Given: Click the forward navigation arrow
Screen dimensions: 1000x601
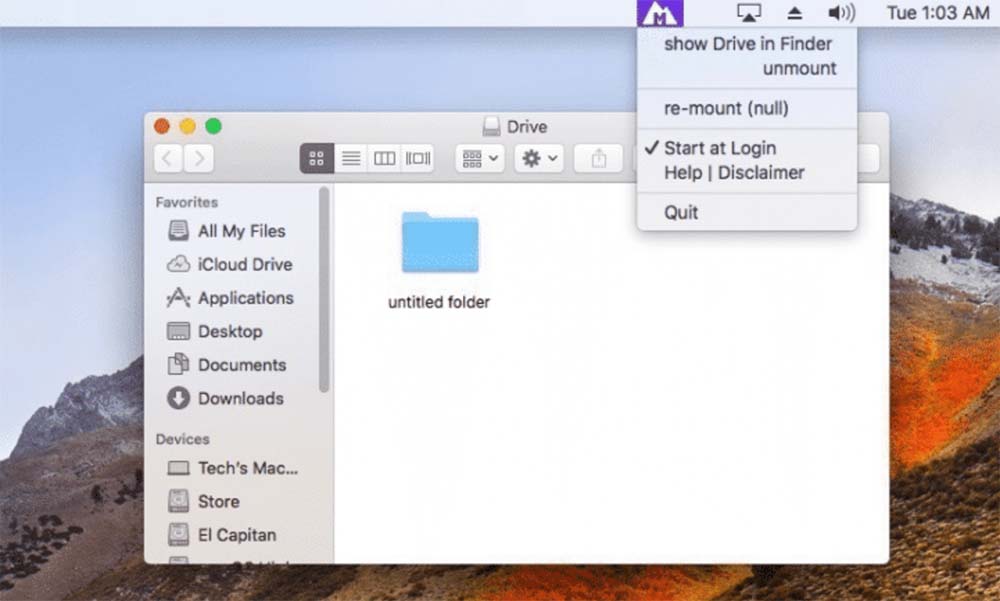Looking at the screenshot, I should click(x=196, y=158).
